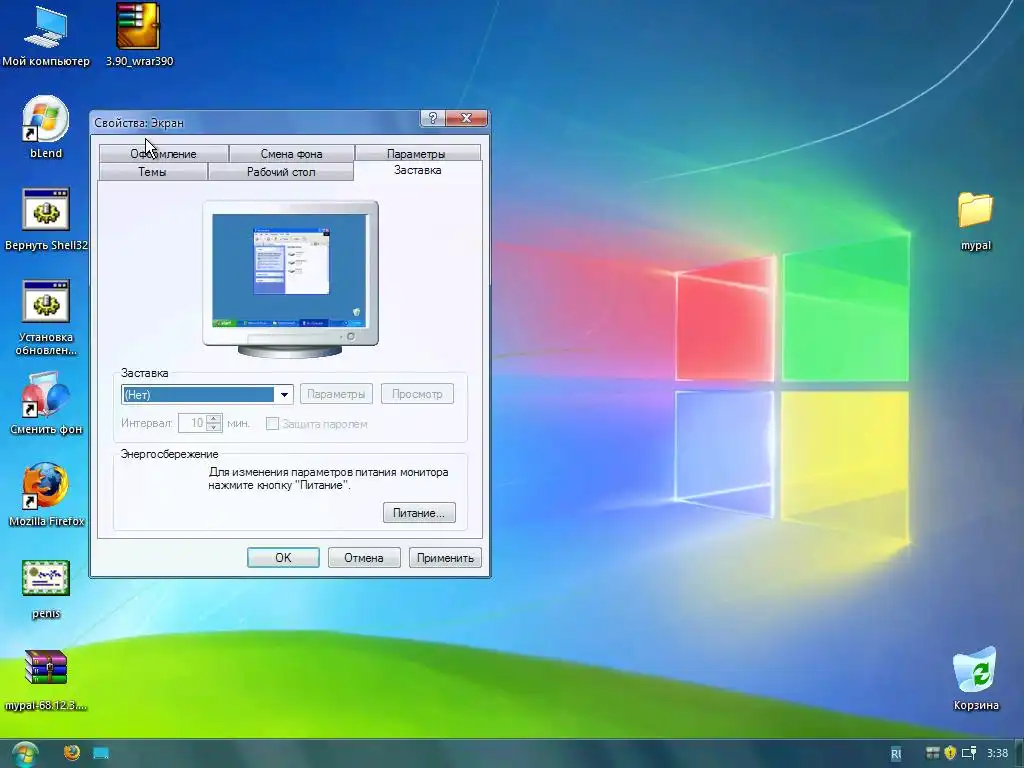The image size is (1024, 768).
Task: Open the Start menu orb
Action: coord(25,754)
